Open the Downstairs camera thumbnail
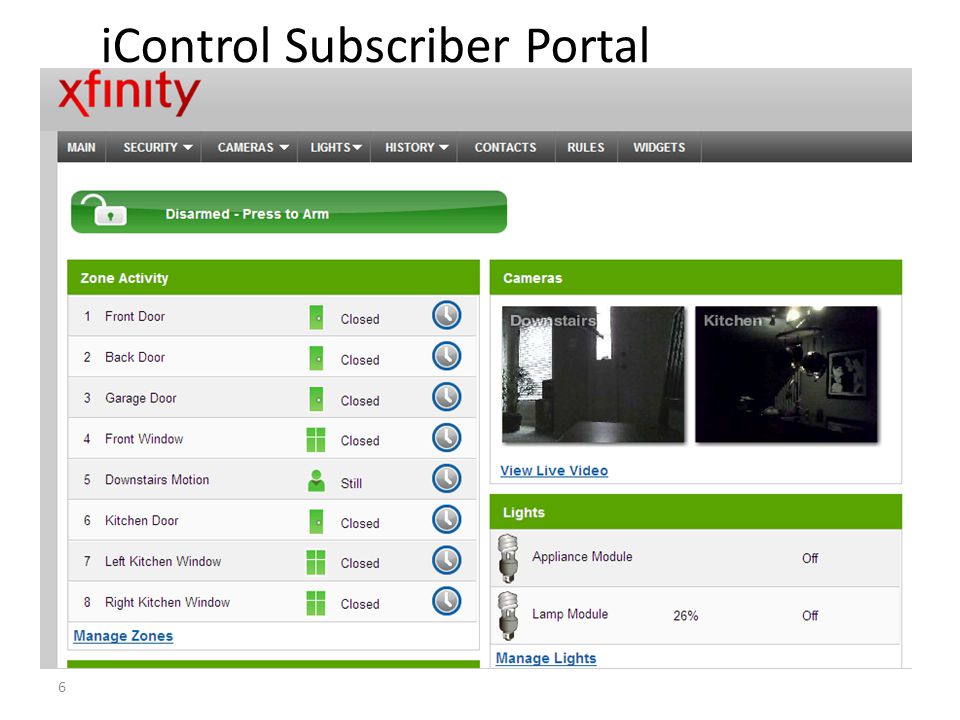The height and width of the screenshot is (720, 960). pos(593,374)
